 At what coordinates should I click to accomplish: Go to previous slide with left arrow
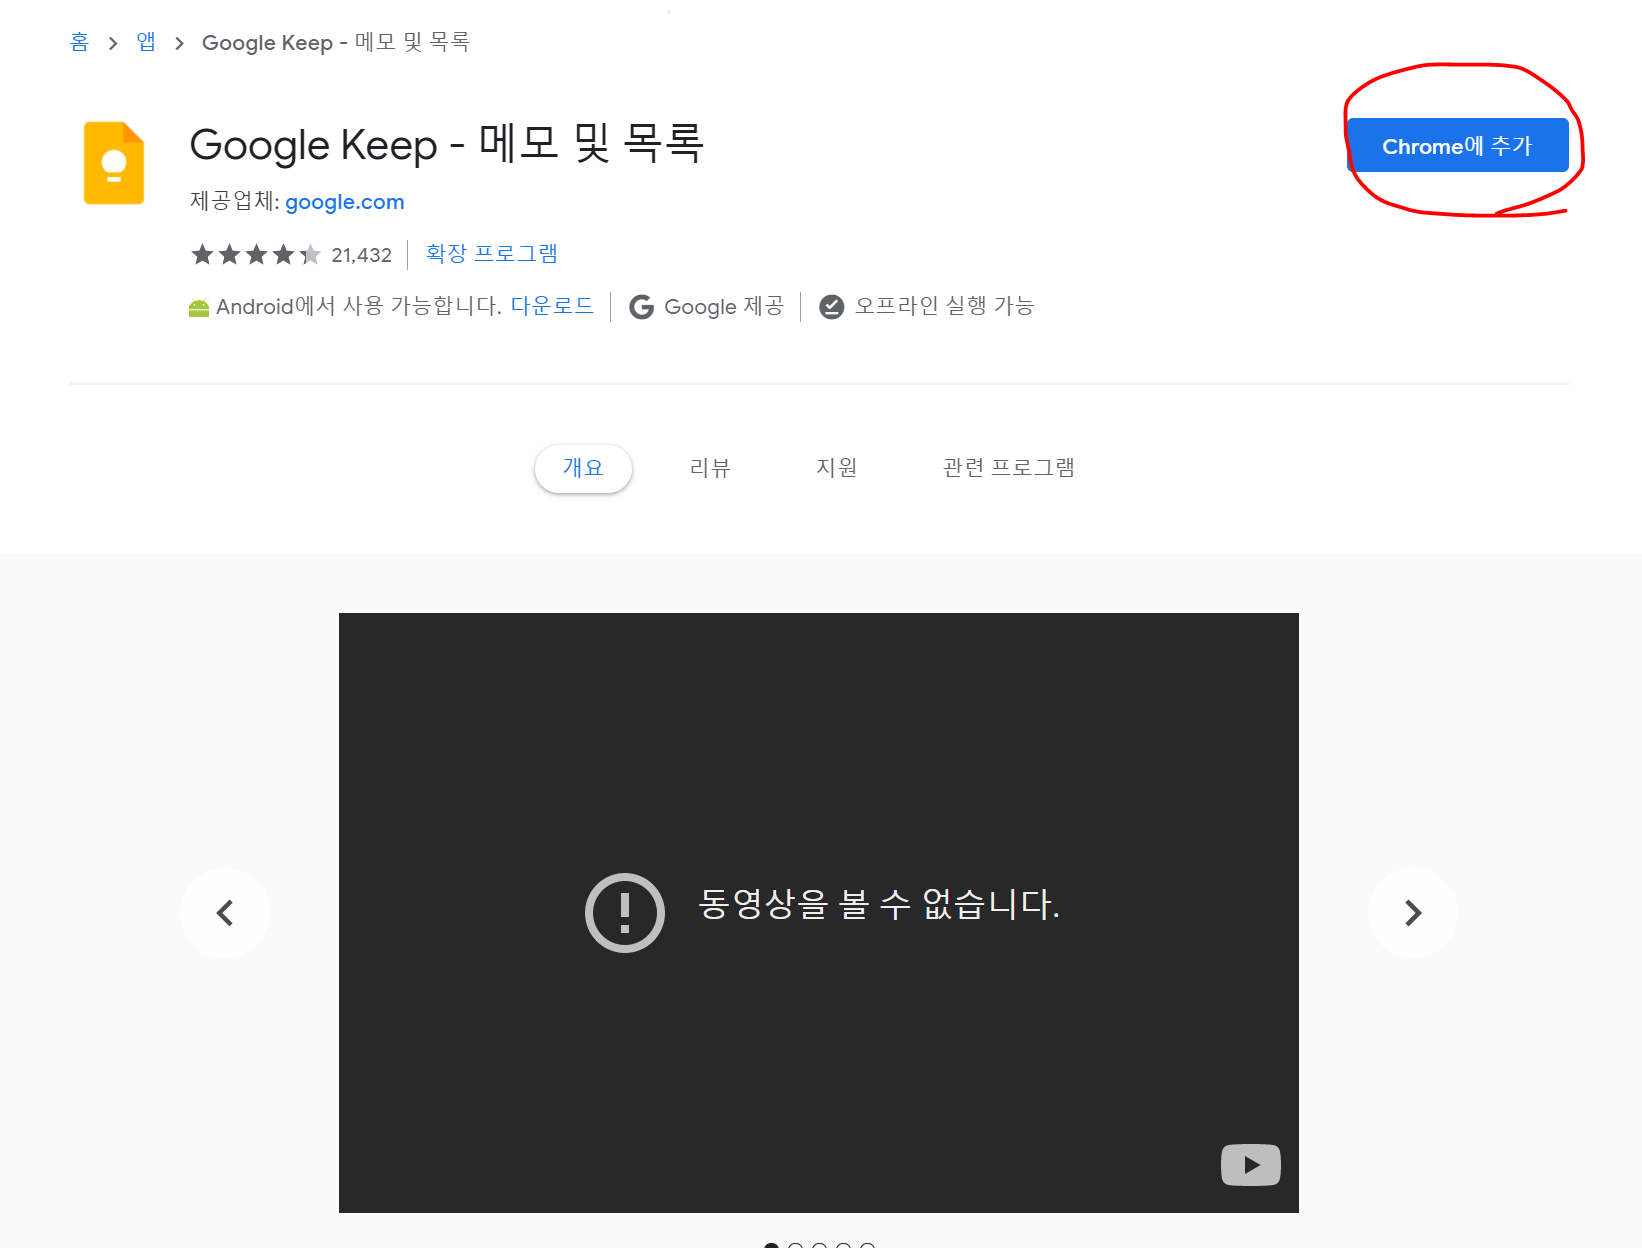[x=225, y=913]
